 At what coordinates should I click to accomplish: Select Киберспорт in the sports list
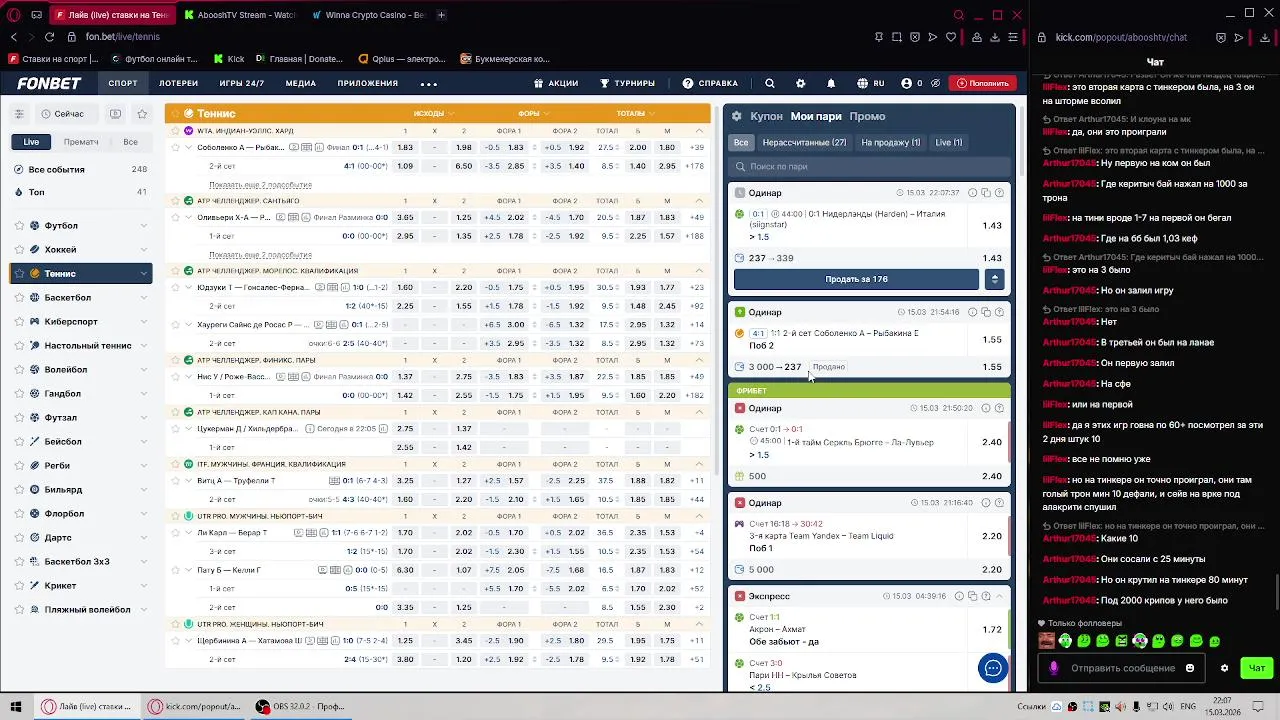71,322
